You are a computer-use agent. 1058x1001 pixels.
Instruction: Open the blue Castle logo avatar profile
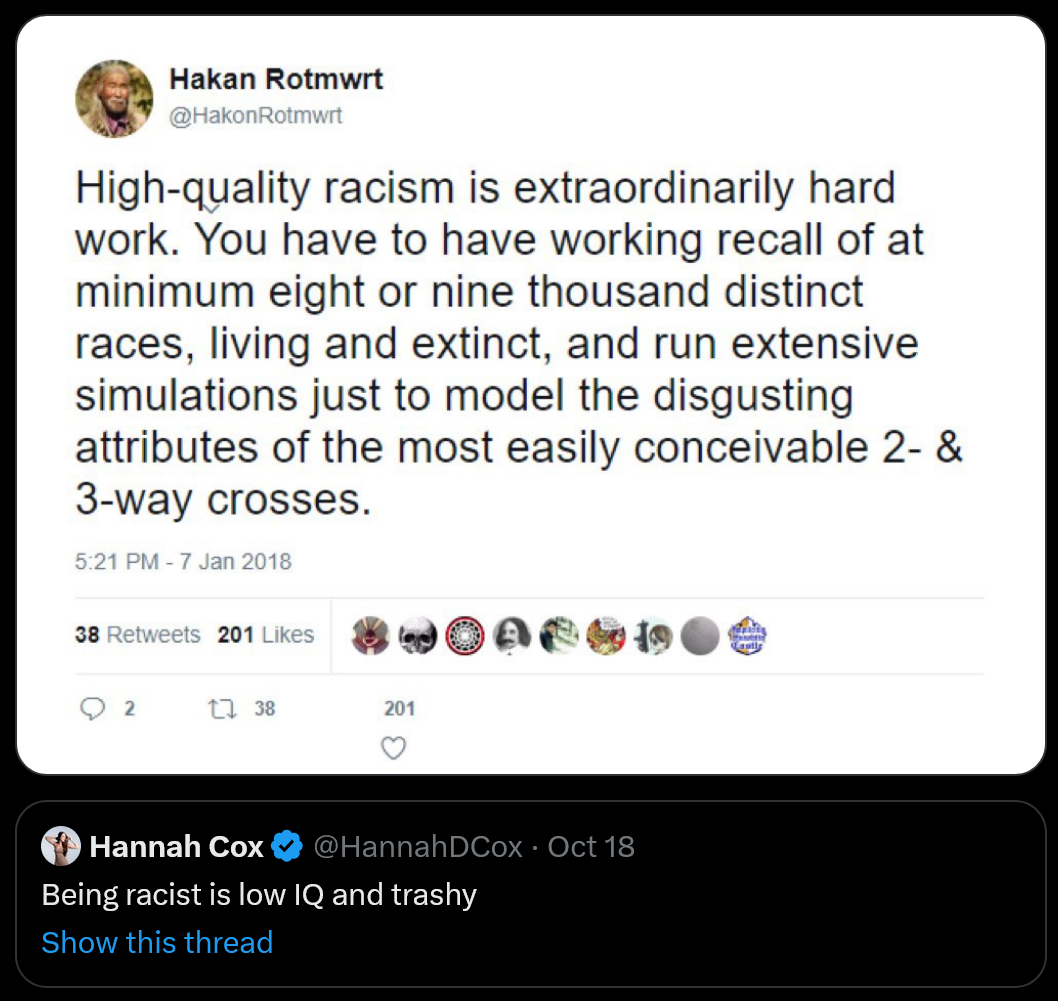747,635
